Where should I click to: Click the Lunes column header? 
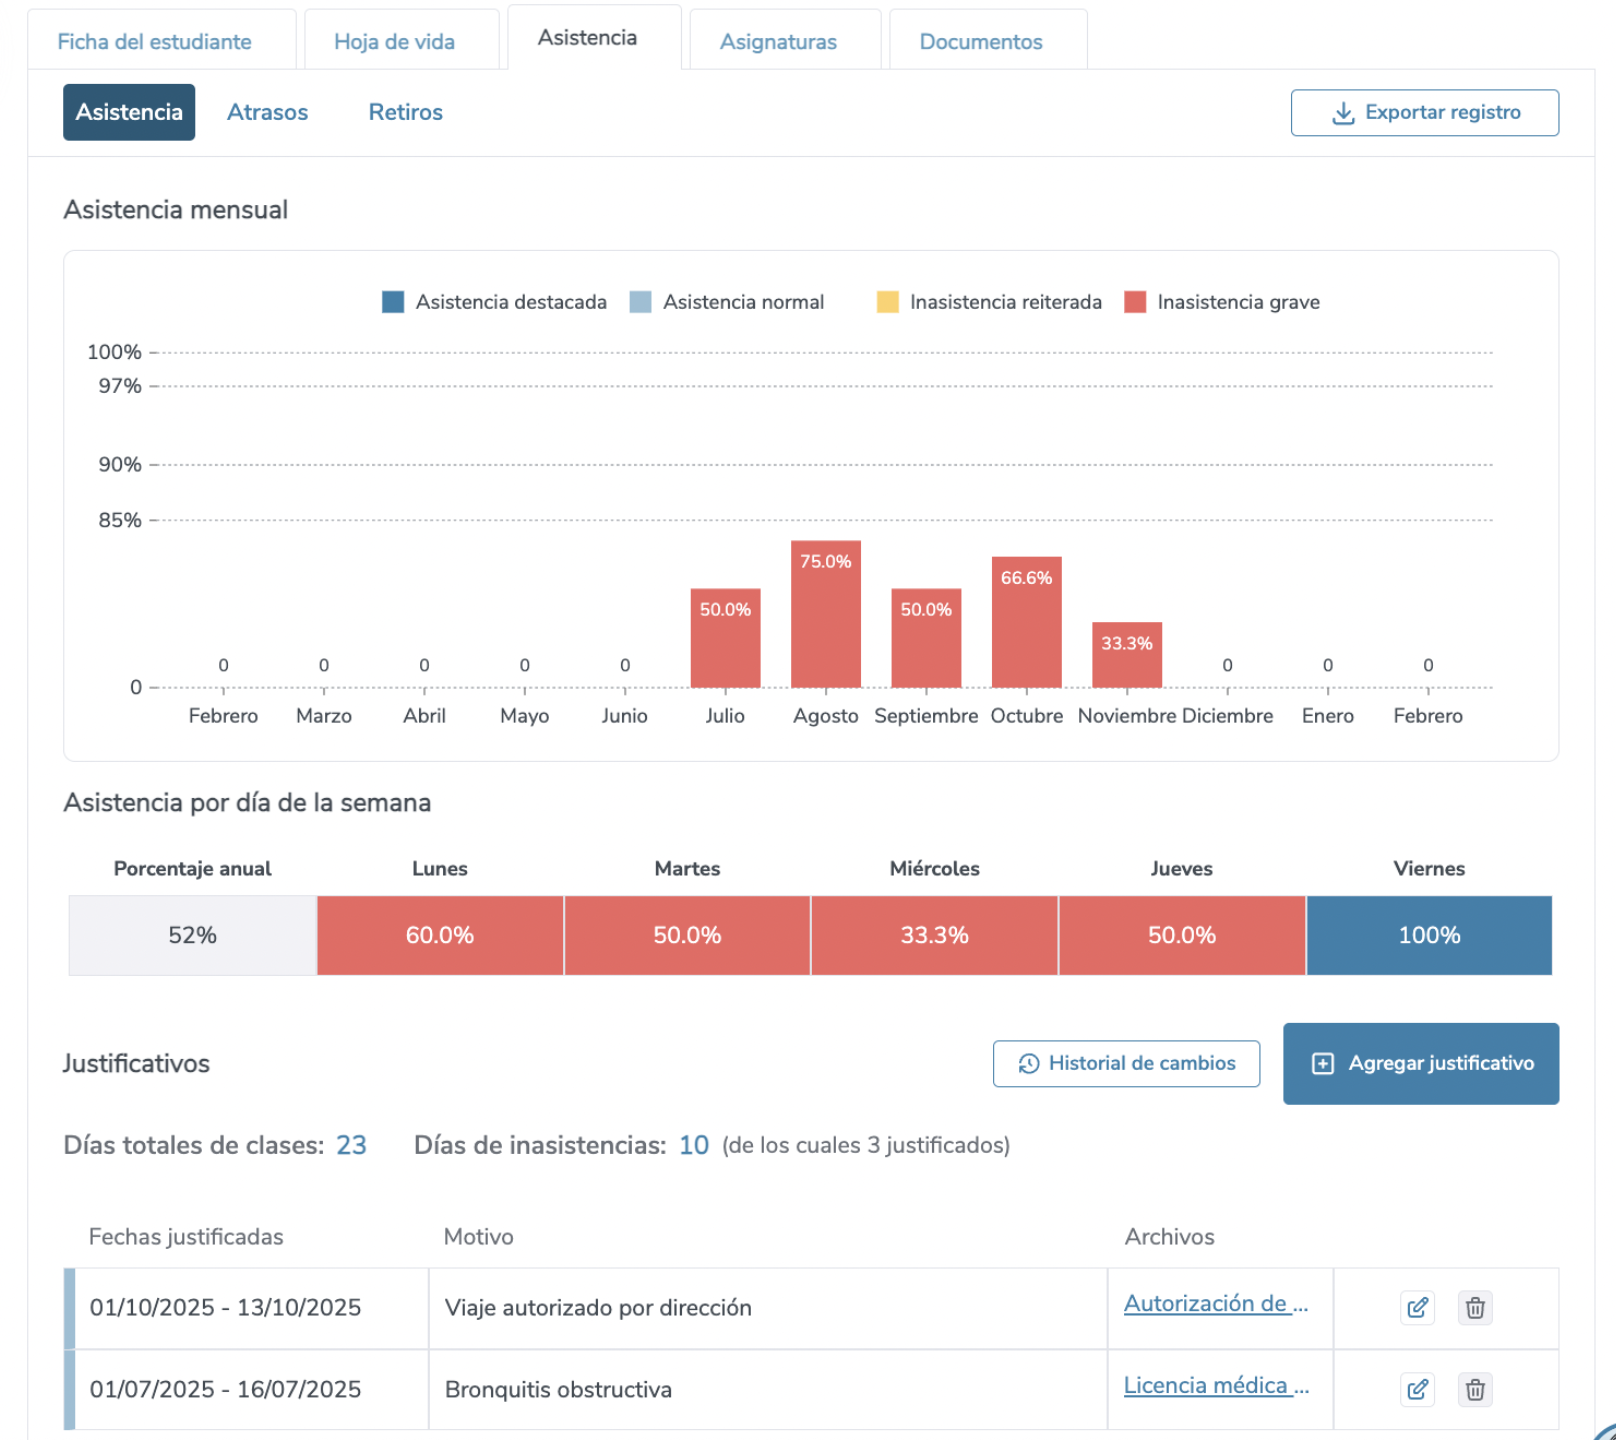[440, 869]
